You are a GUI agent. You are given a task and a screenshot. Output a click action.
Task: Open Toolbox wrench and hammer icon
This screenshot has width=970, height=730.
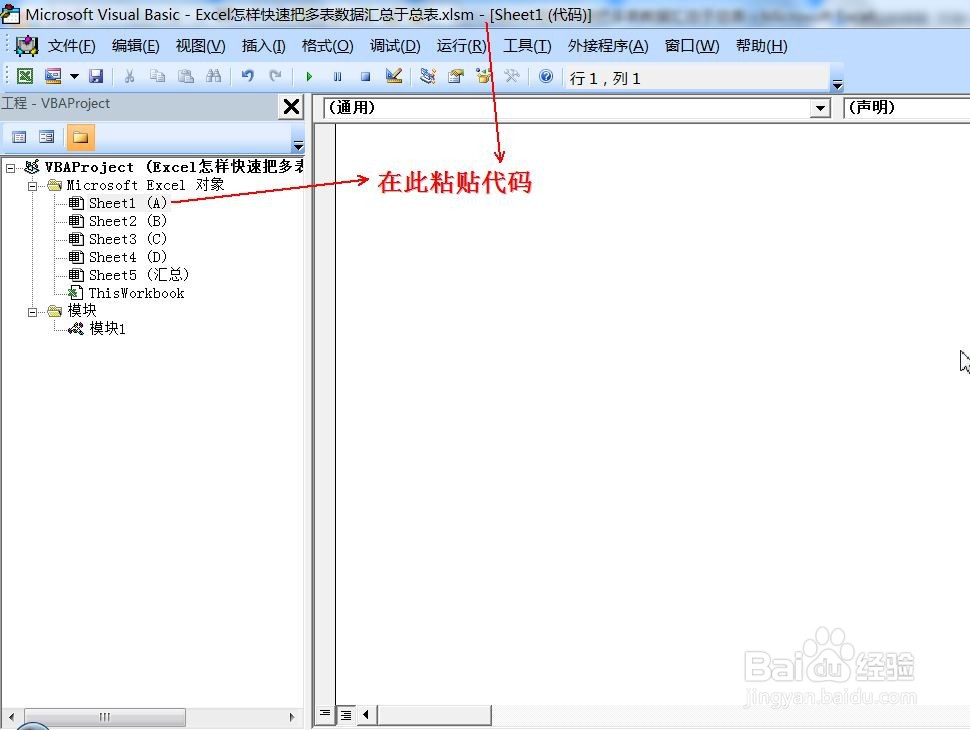click(512, 76)
